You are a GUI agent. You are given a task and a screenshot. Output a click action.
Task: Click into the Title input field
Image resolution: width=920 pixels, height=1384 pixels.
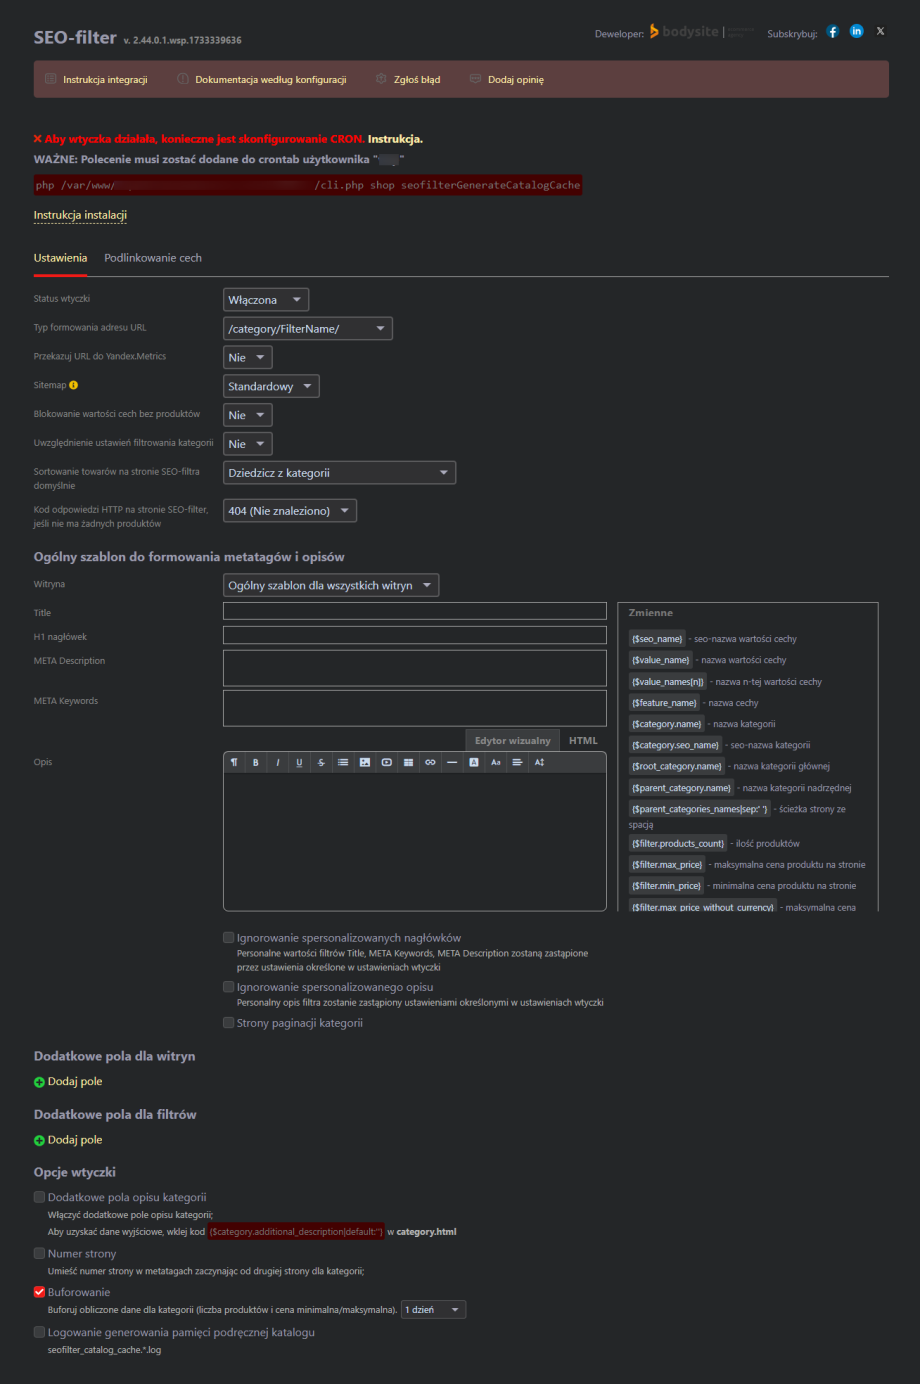[x=414, y=611]
